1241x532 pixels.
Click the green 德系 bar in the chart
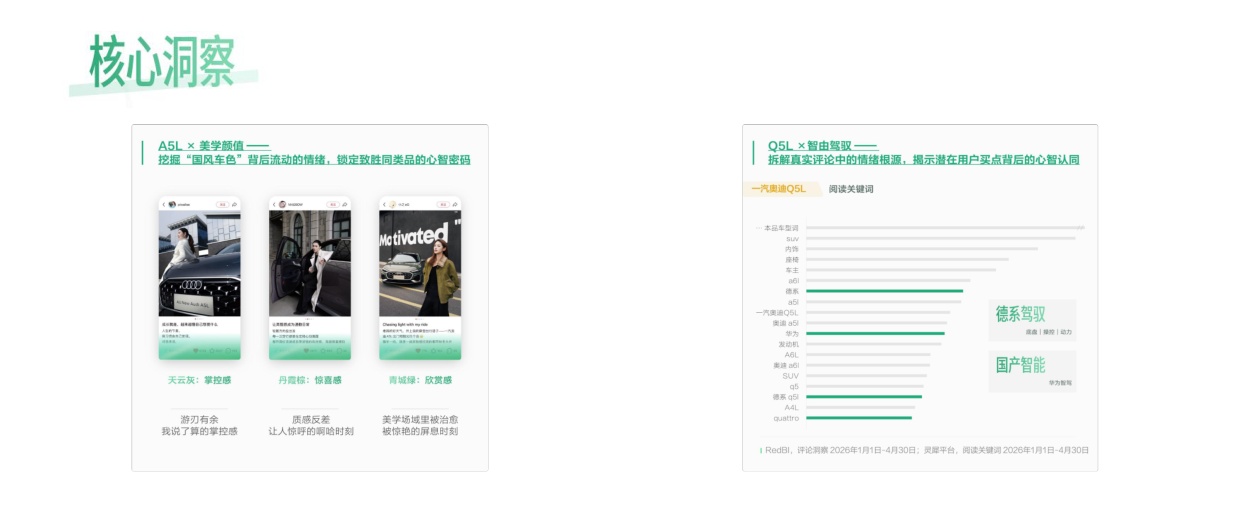[x=884, y=291]
